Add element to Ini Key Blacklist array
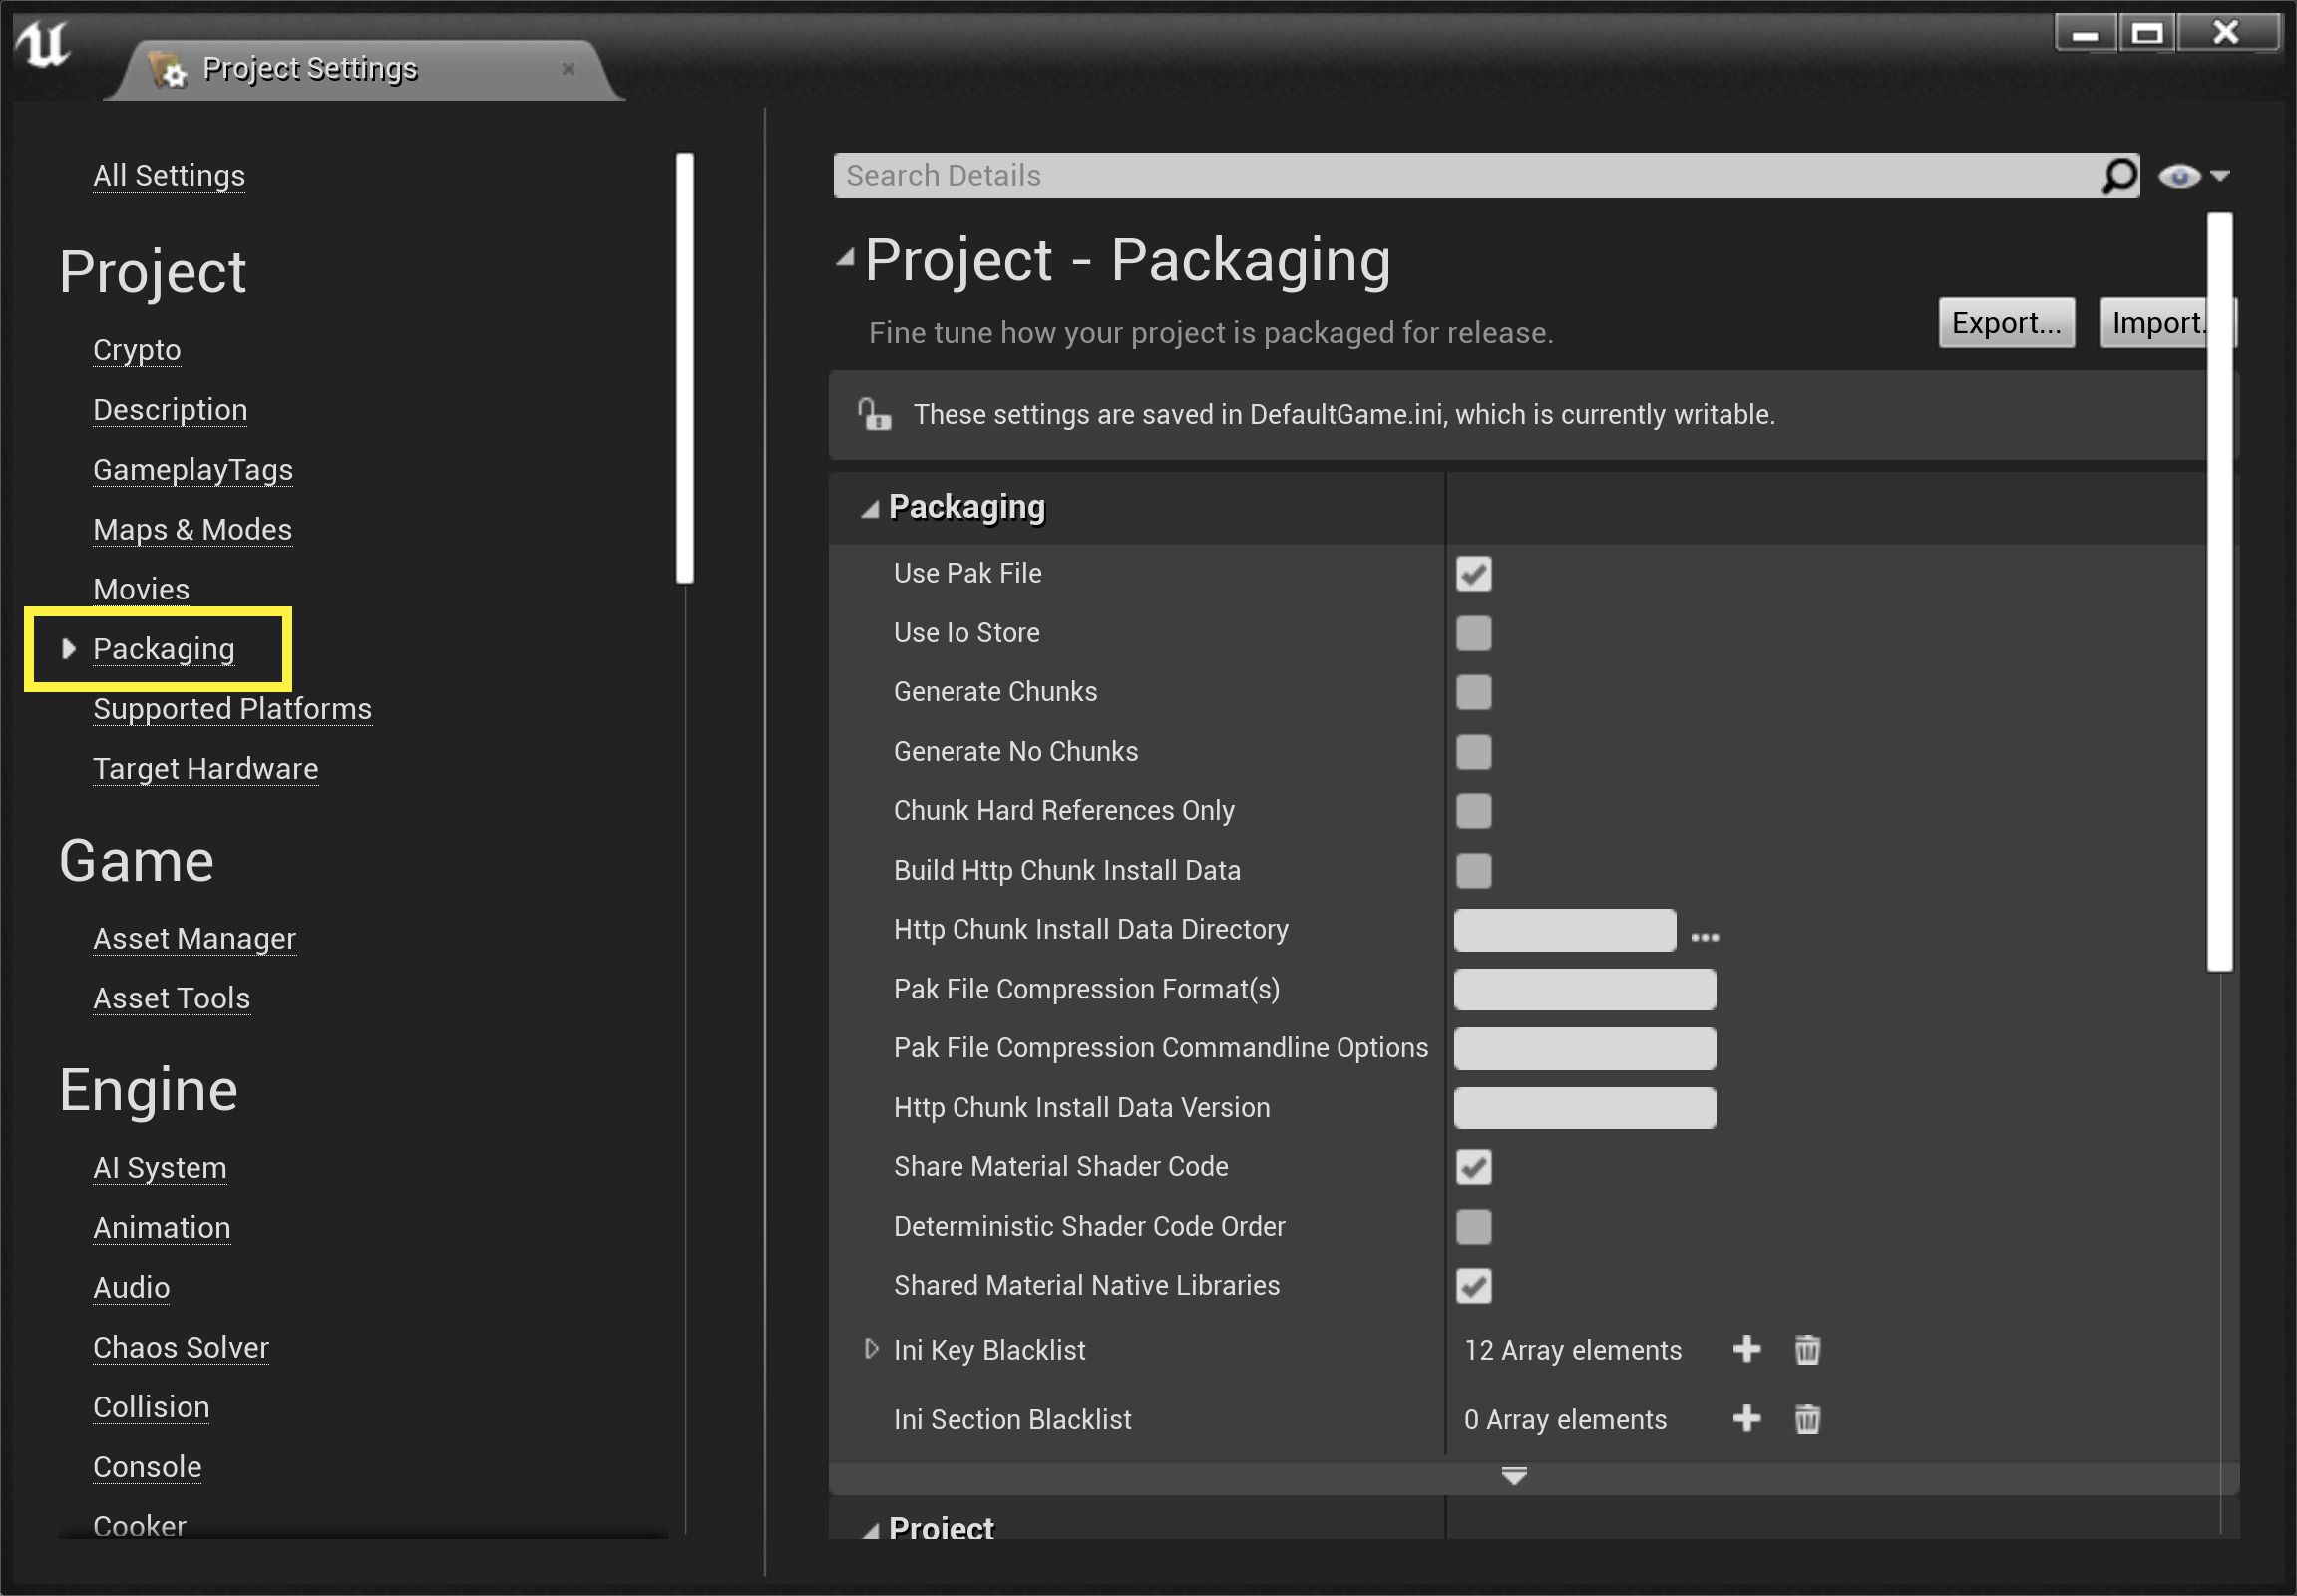 pyautogui.click(x=1746, y=1349)
